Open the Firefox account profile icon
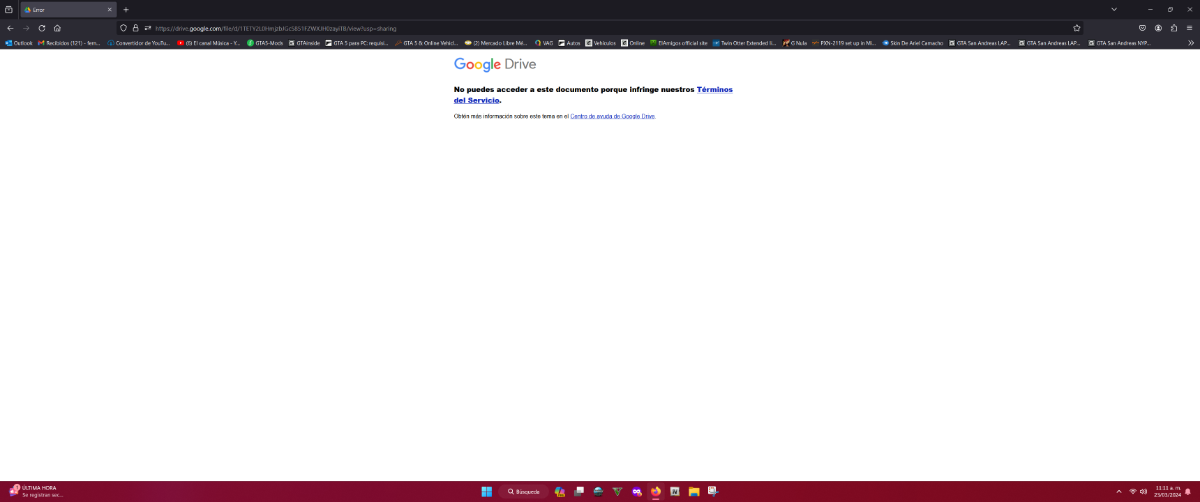 click(x=1158, y=28)
